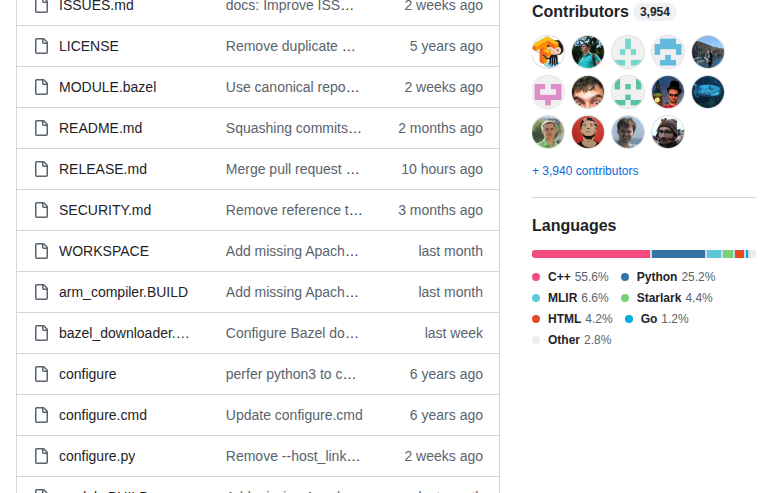Image resolution: width=780 pixels, height=493 pixels.
Task: Click the file icon next to configure.cmd
Action: pos(41,415)
